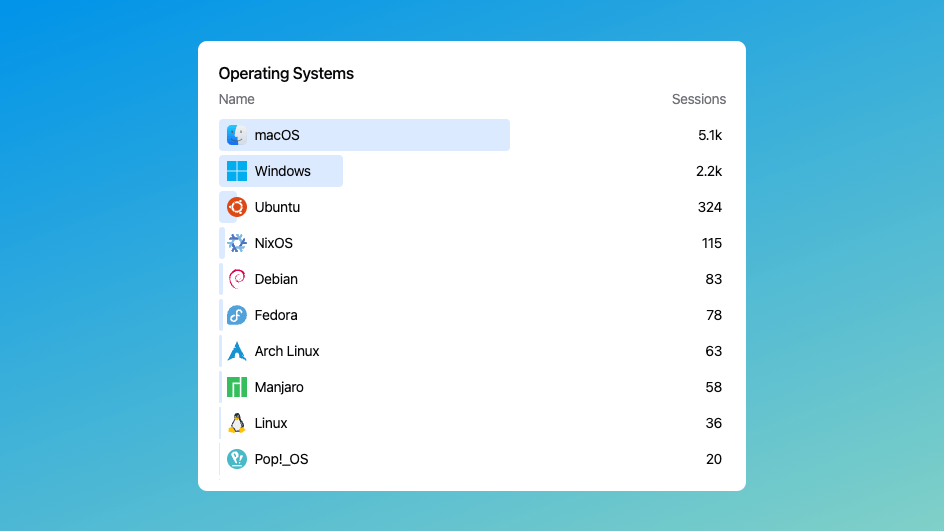Click the Debian swirl icon
The image size is (944, 531).
[237, 279]
